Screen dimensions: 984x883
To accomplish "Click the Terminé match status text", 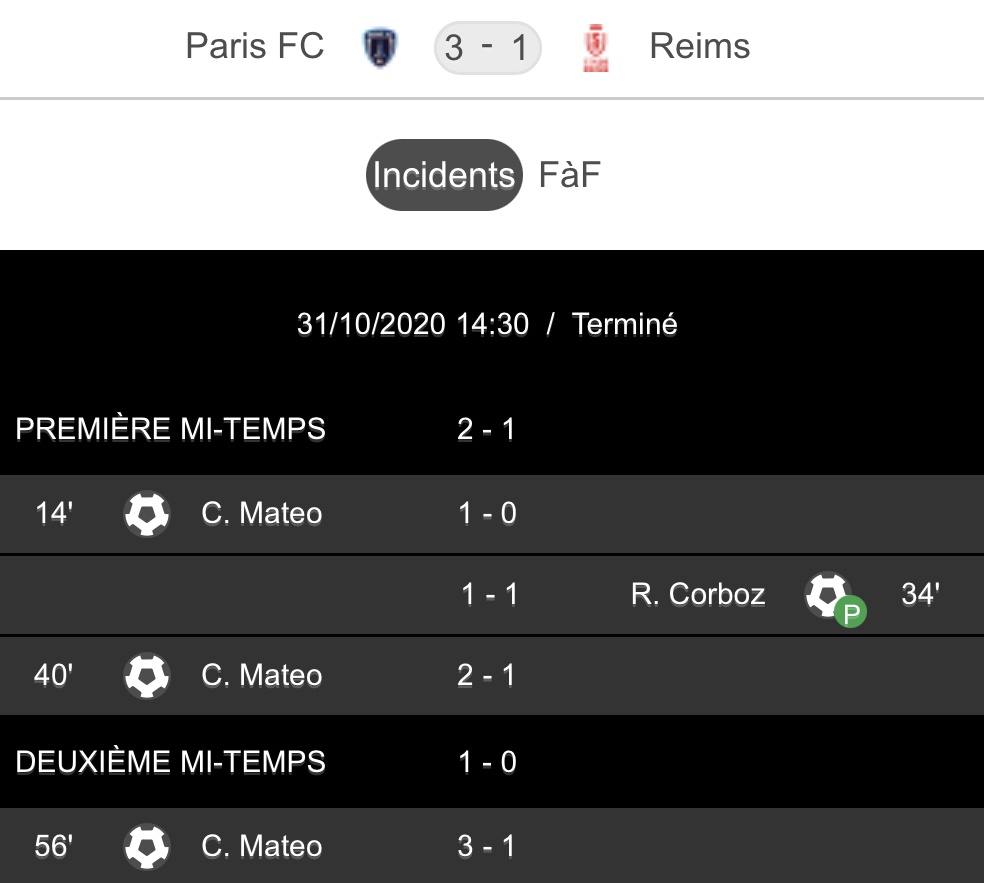I will pos(625,324).
